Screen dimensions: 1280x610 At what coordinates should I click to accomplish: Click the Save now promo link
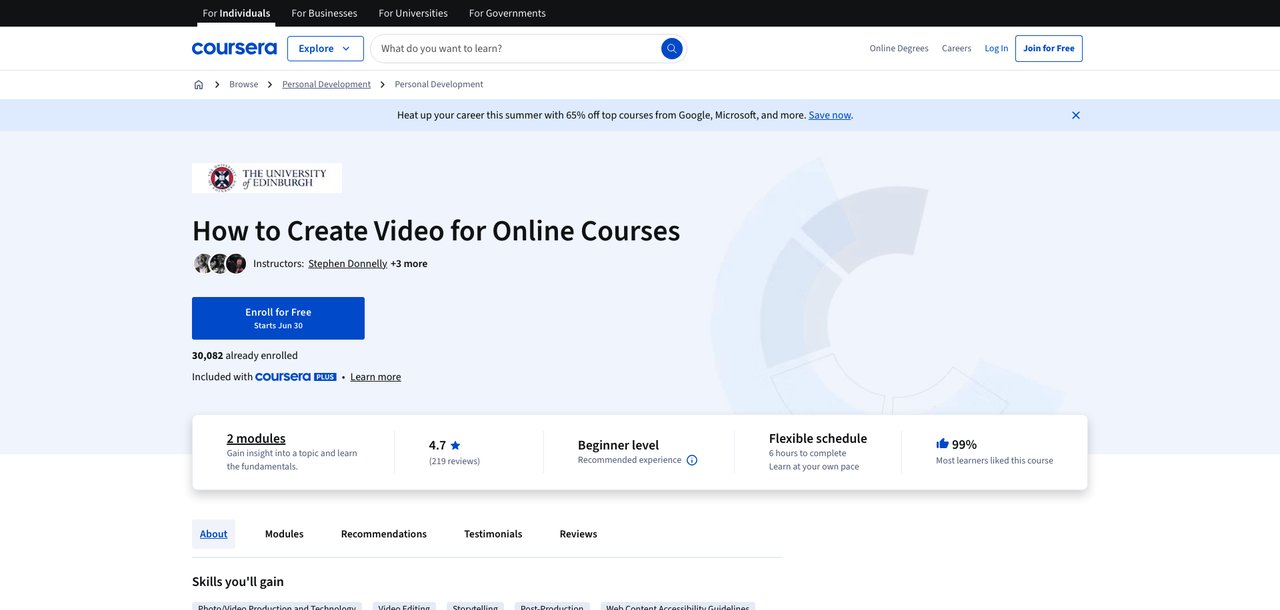coord(829,115)
